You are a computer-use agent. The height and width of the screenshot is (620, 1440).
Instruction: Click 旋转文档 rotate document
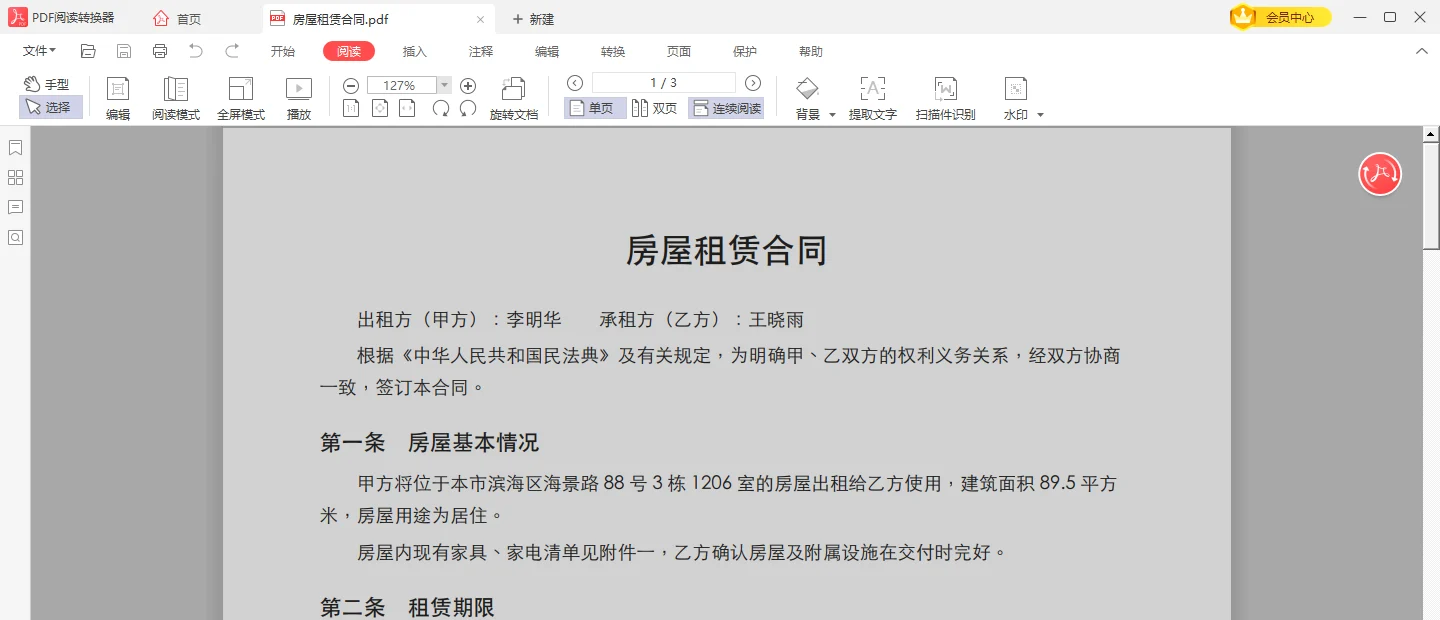pyautogui.click(x=514, y=99)
